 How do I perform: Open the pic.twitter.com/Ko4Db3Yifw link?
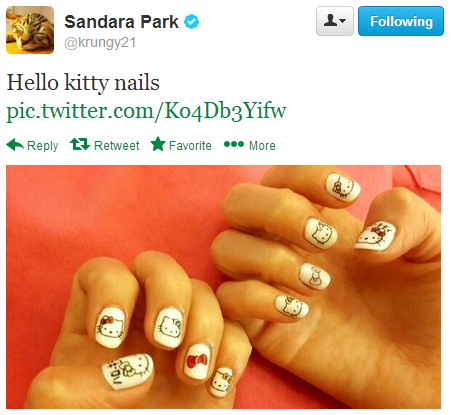[x=146, y=111]
